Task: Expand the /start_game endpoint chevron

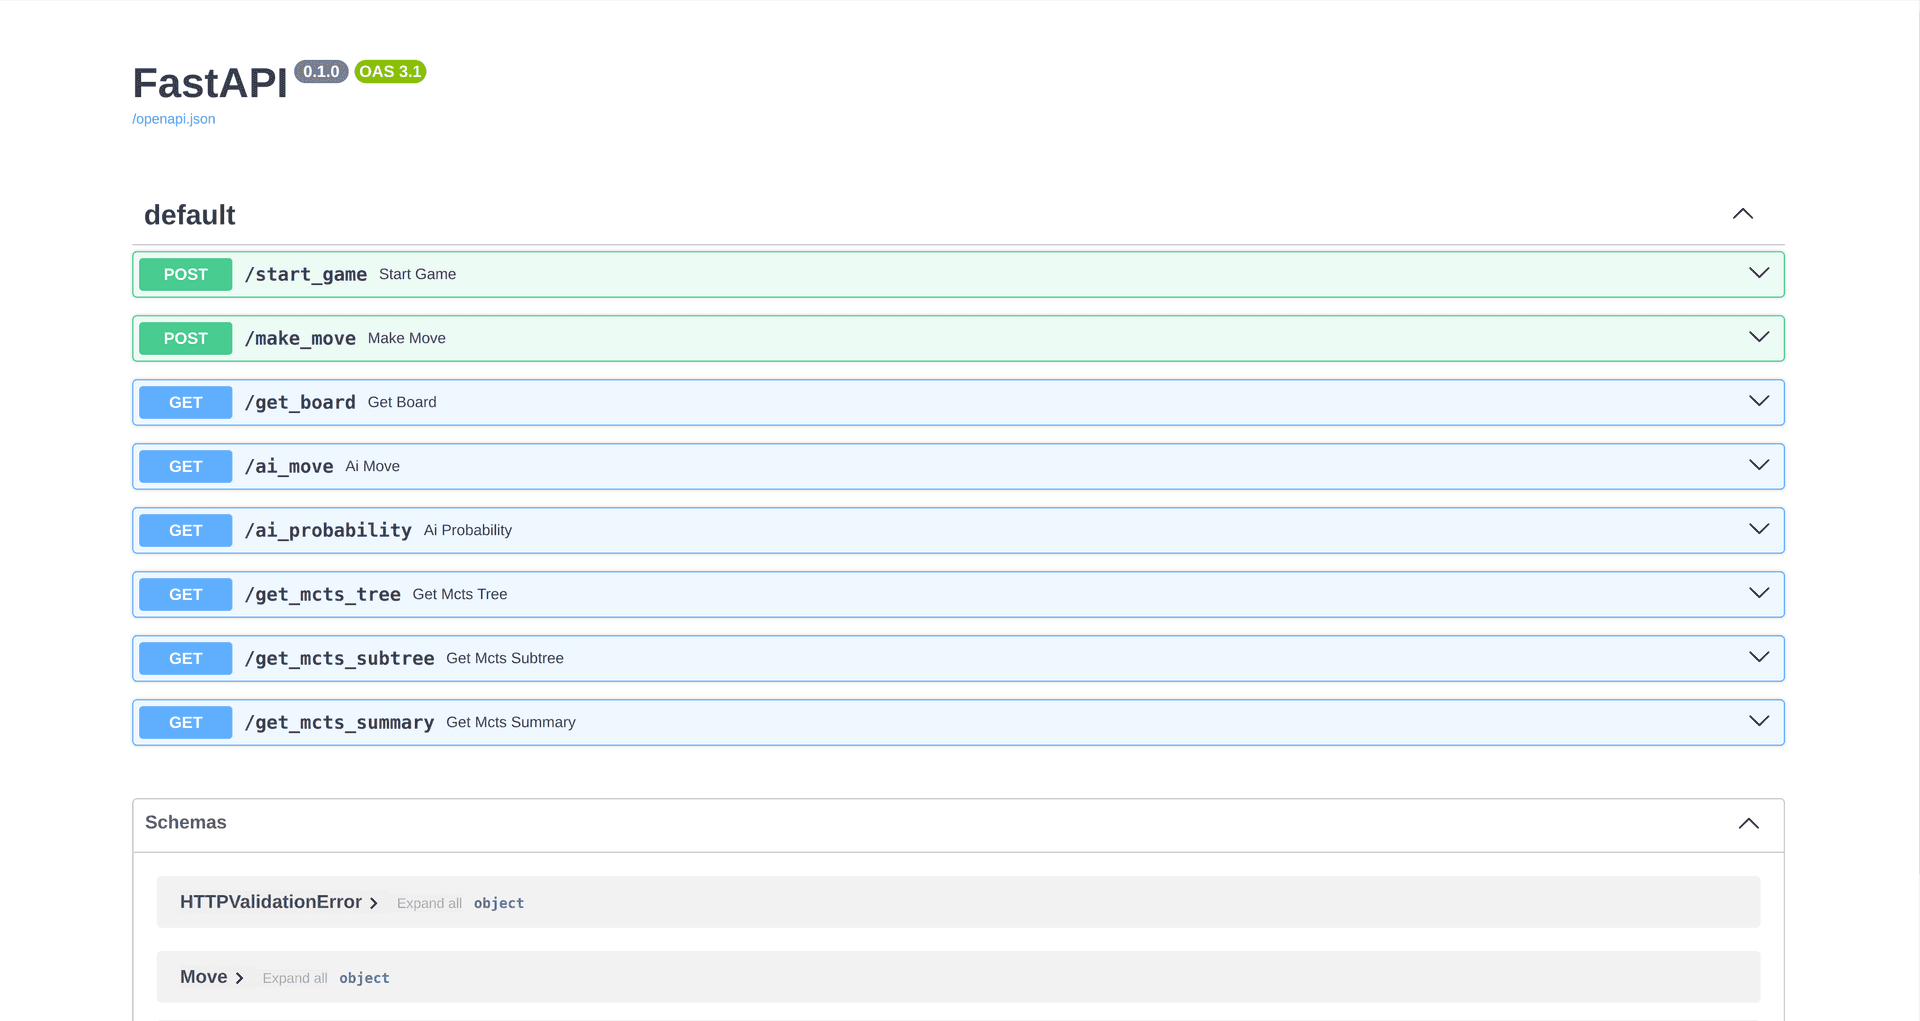Action: point(1759,273)
